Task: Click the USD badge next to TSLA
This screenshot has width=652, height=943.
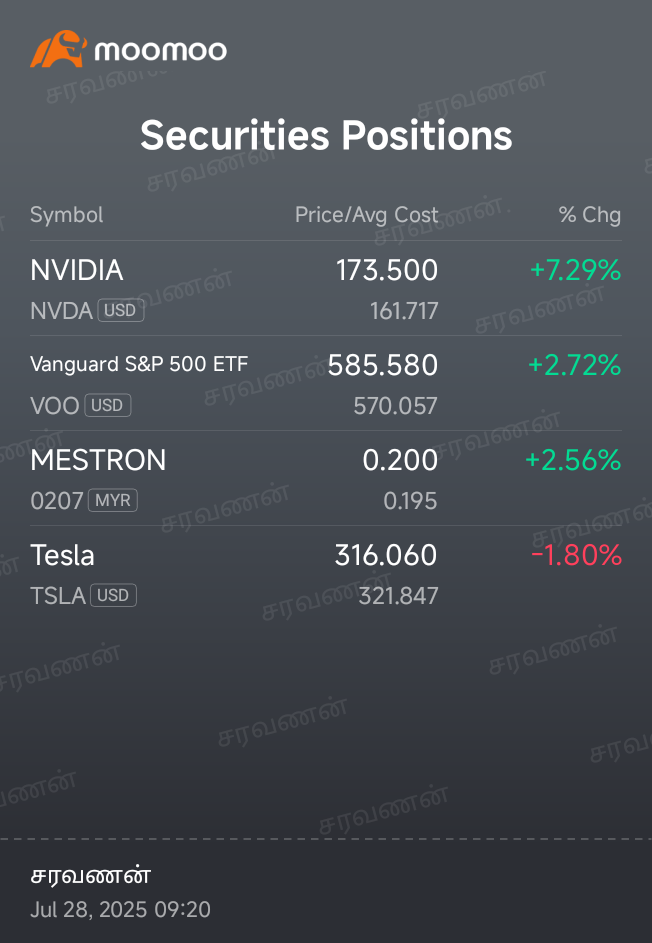Action: (x=114, y=595)
